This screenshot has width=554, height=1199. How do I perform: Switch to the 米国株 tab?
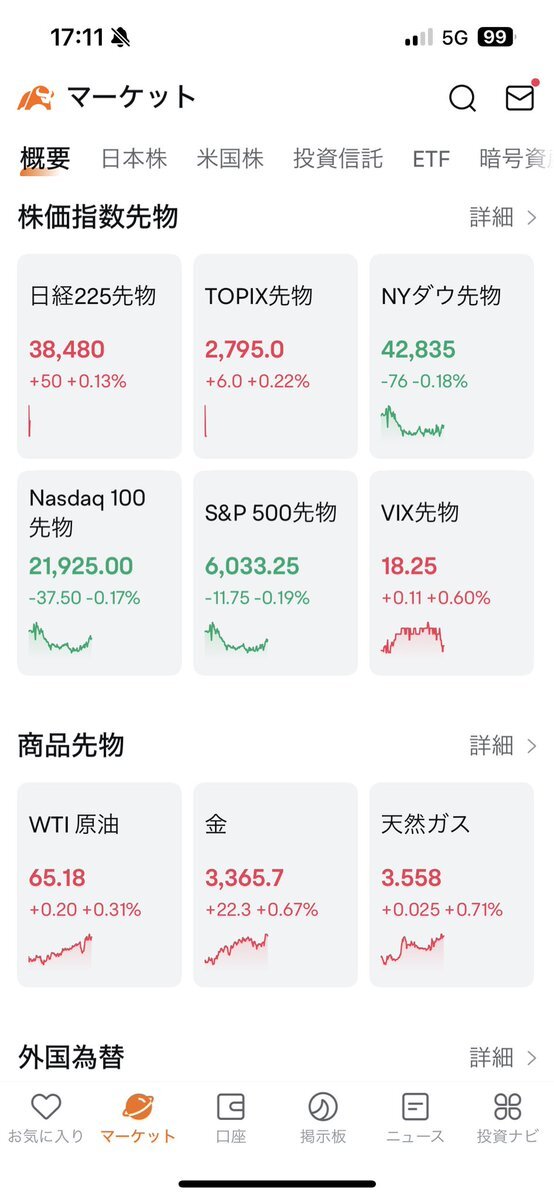coord(230,159)
